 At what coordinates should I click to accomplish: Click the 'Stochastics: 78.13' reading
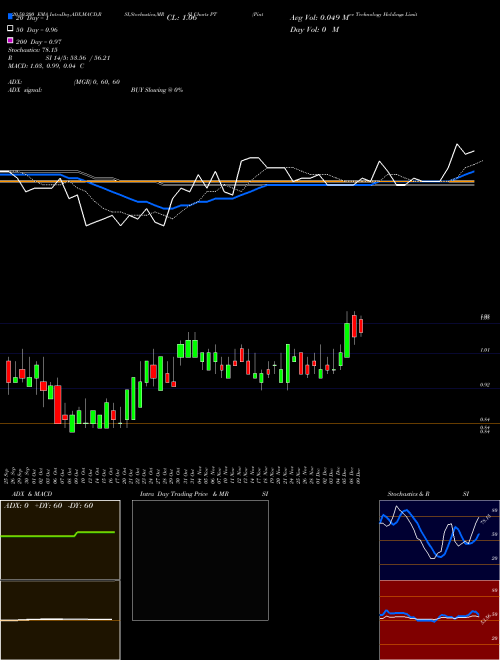[33, 50]
